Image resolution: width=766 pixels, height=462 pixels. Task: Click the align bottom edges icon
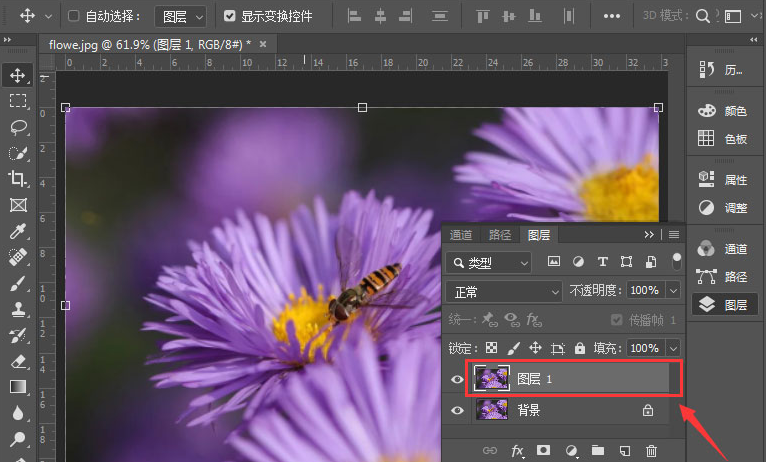coord(535,16)
